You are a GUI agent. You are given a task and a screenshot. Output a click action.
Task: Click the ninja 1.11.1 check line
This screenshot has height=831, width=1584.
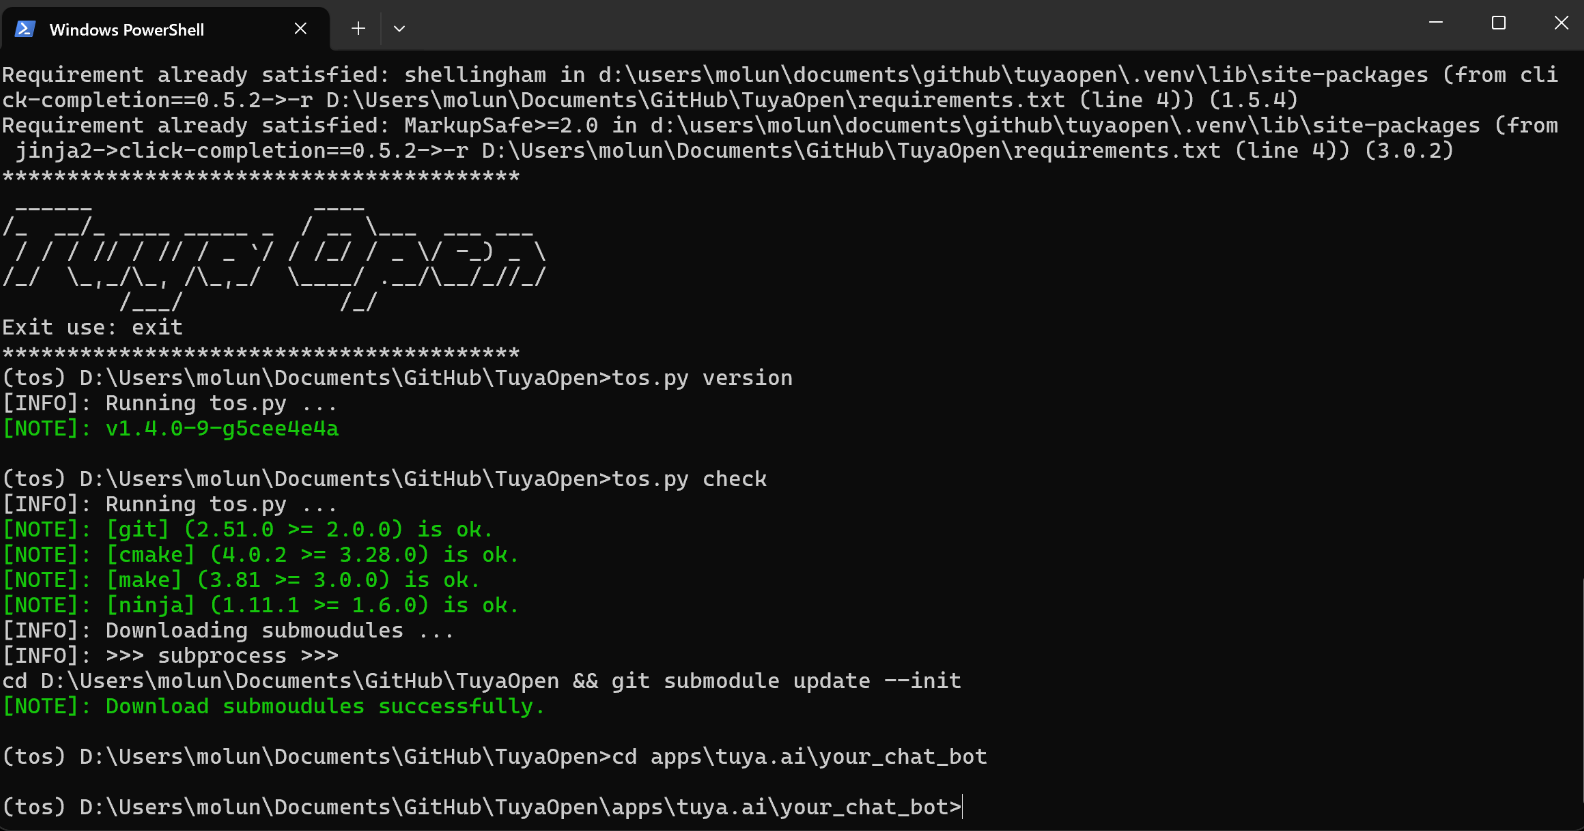pyautogui.click(x=260, y=605)
